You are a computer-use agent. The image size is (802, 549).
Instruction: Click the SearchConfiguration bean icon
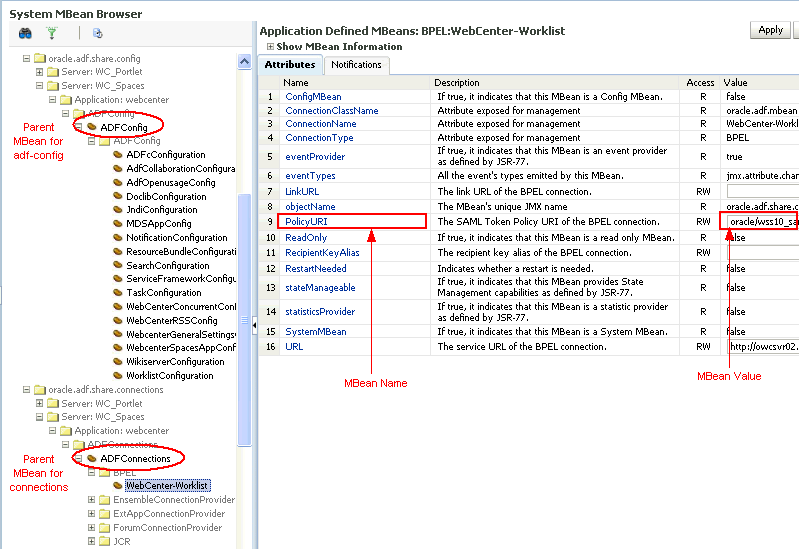click(118, 265)
